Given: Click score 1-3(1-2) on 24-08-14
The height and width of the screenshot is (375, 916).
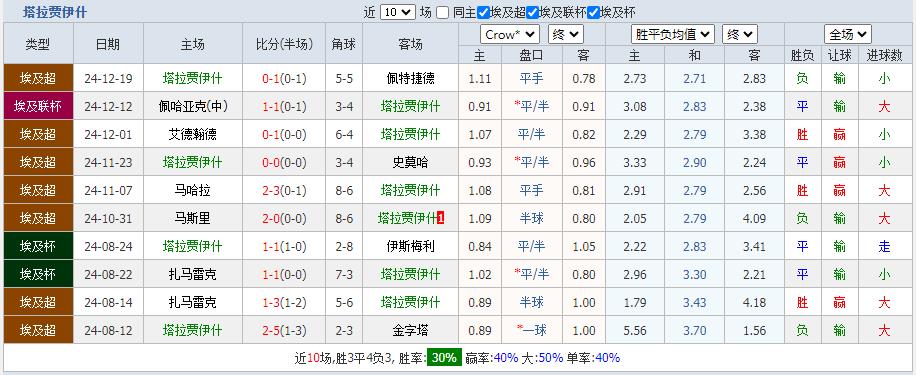Looking at the screenshot, I should [284, 303].
